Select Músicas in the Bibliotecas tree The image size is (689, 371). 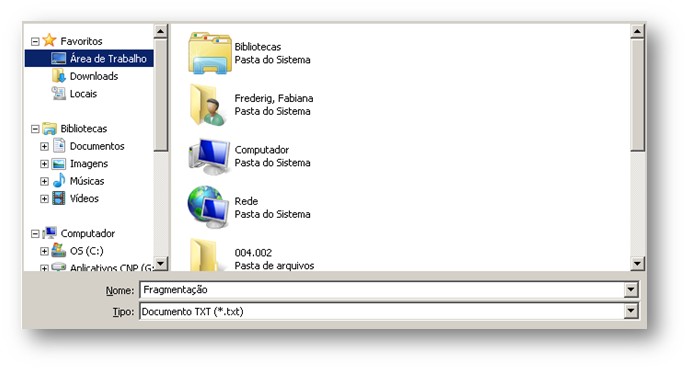tap(87, 181)
